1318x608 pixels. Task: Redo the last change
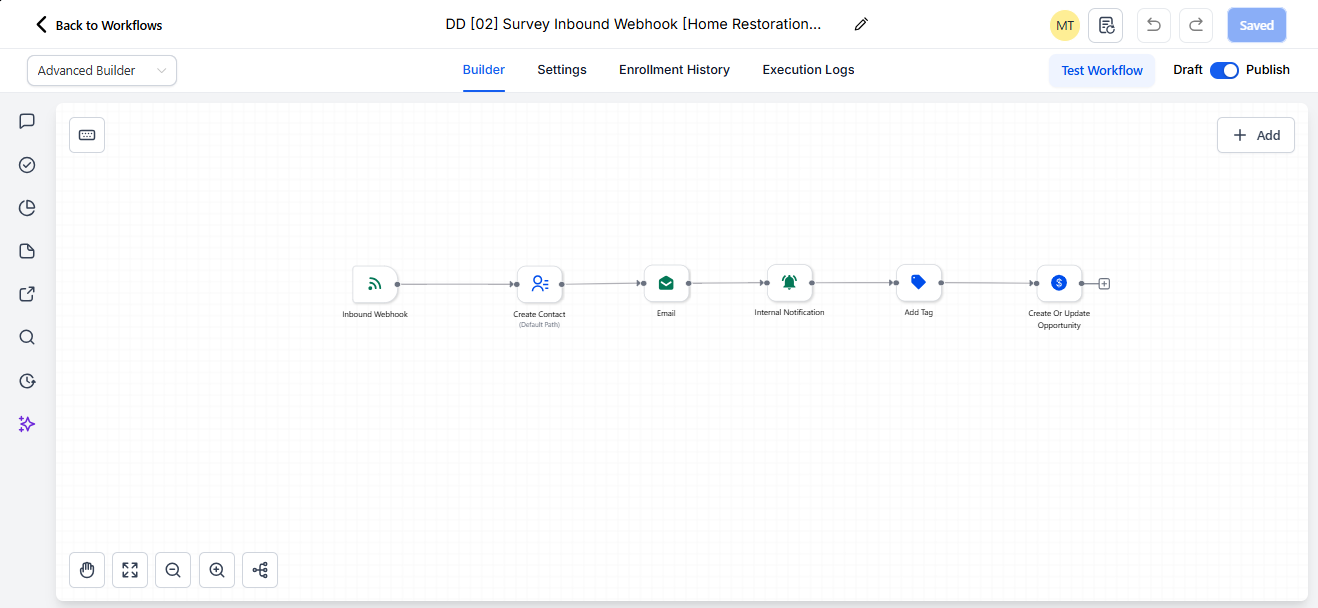coord(1196,25)
